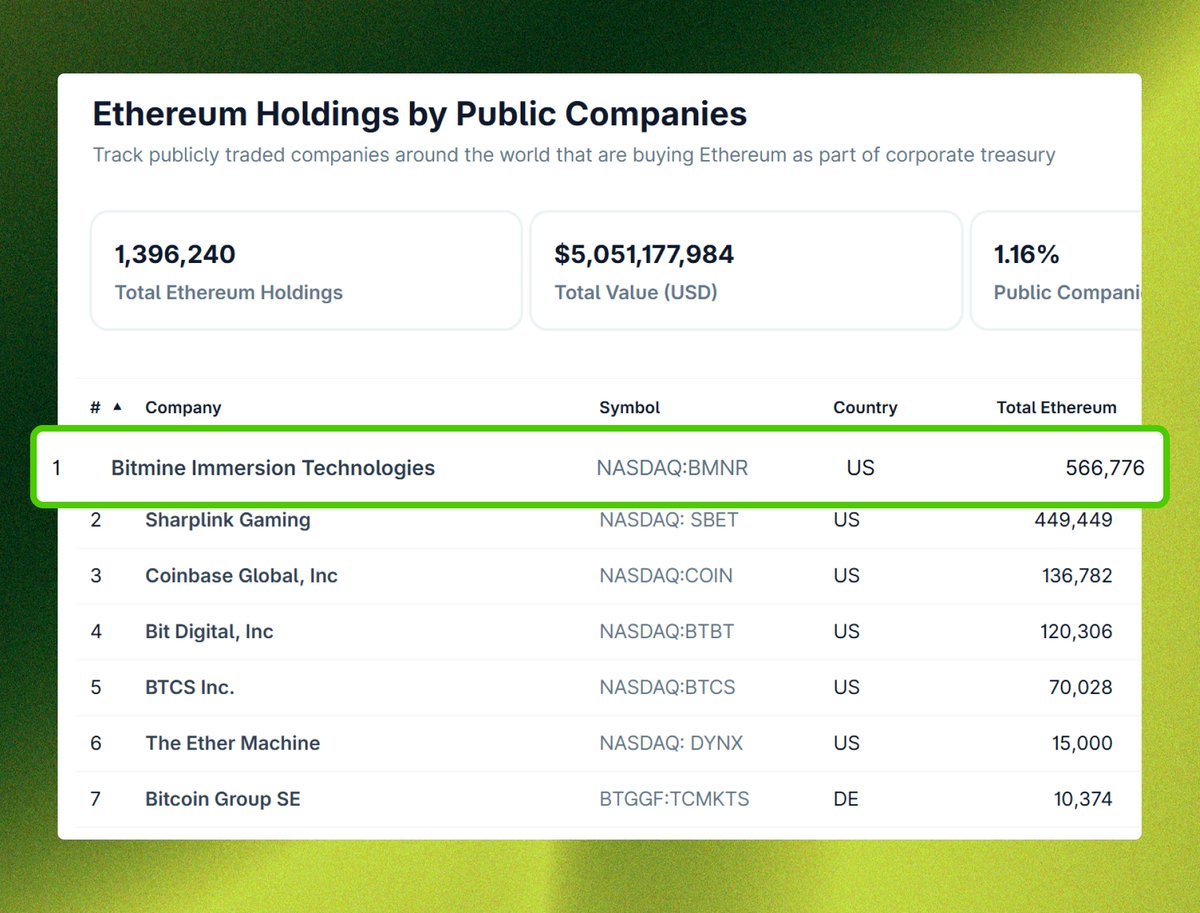The height and width of the screenshot is (913, 1200).
Task: Open the Bit Digital, Inc company page
Action: coord(210,631)
